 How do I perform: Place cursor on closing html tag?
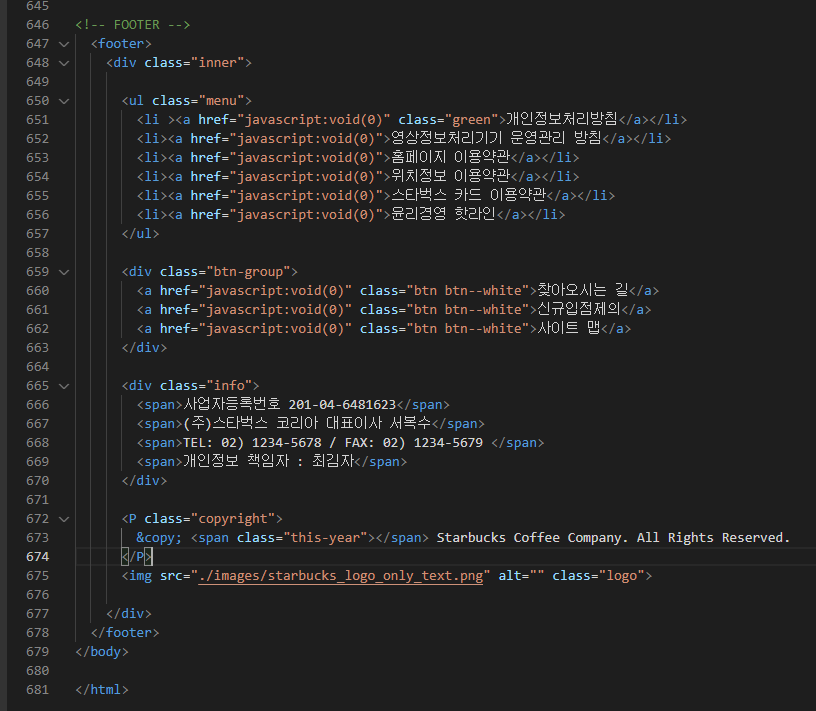pos(102,690)
